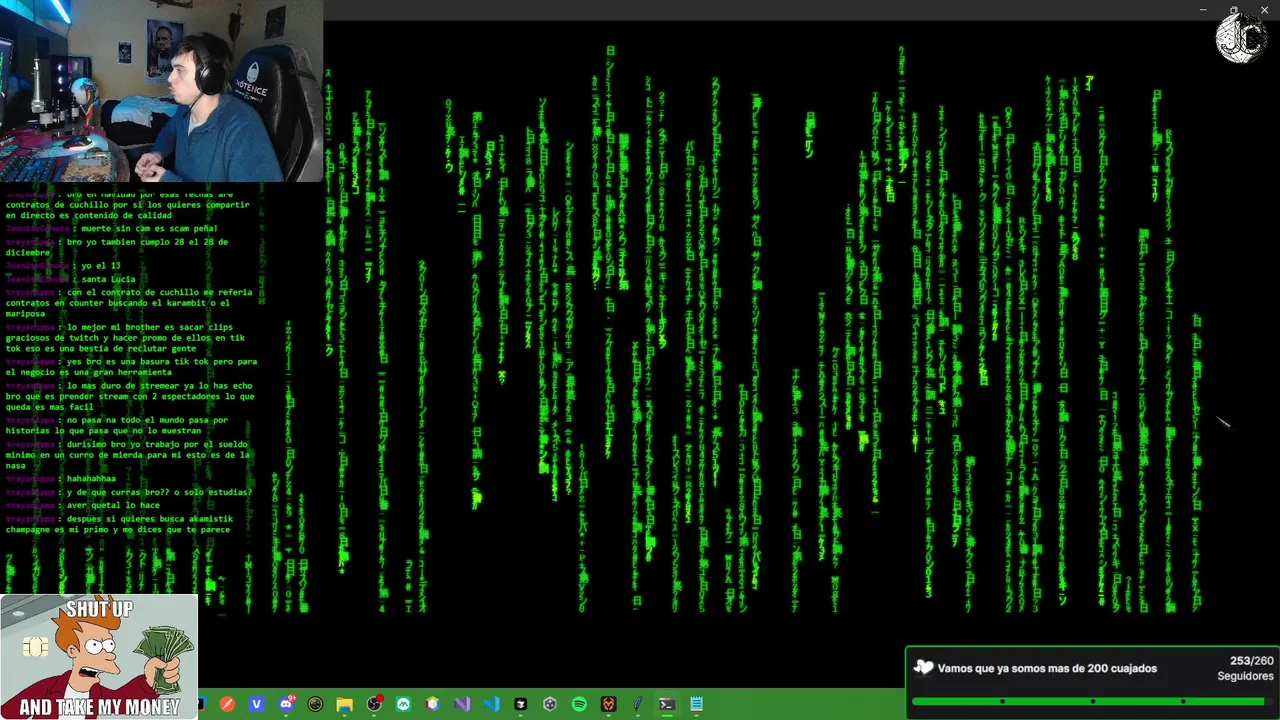Click chat message 'aver quetal lo hace'

coord(113,505)
